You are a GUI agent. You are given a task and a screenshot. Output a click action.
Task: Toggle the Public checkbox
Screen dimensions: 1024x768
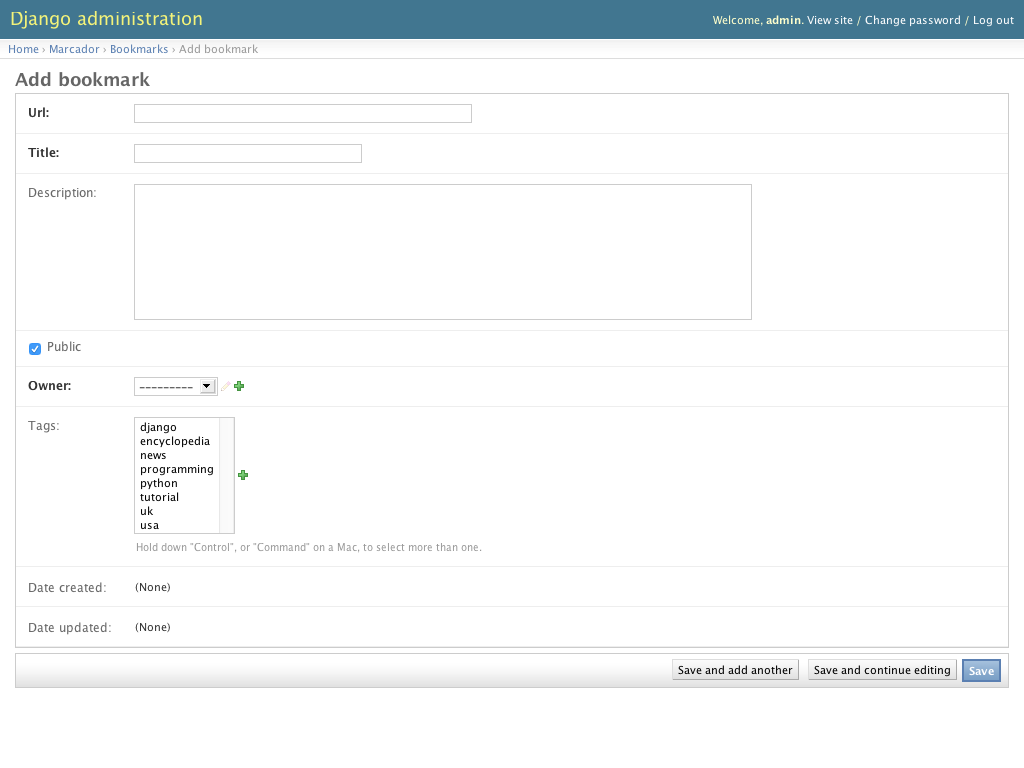[x=35, y=349]
